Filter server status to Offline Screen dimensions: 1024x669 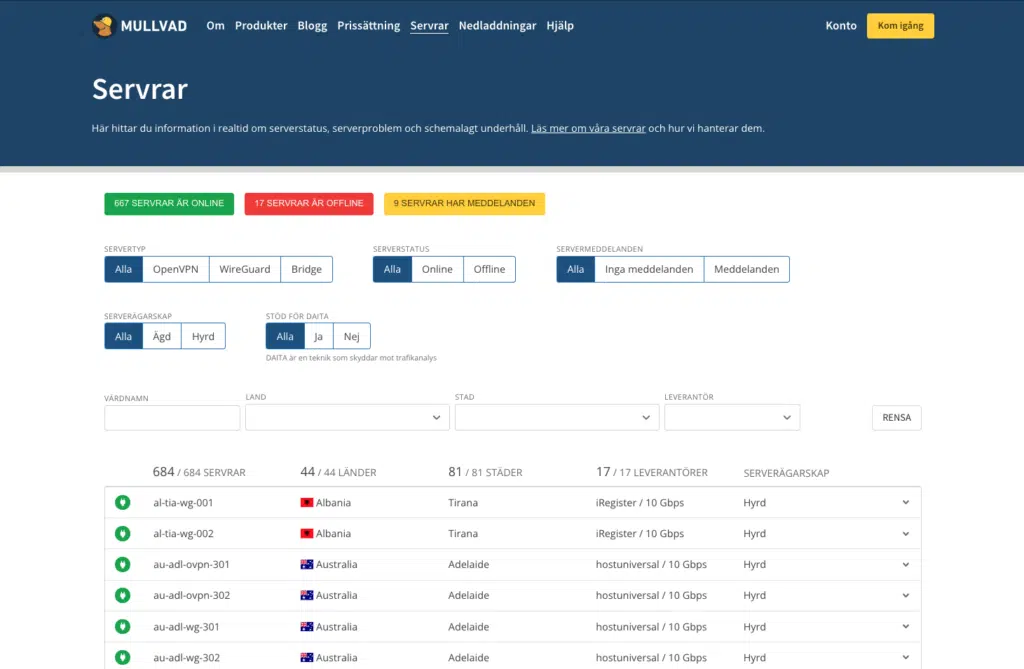click(489, 269)
